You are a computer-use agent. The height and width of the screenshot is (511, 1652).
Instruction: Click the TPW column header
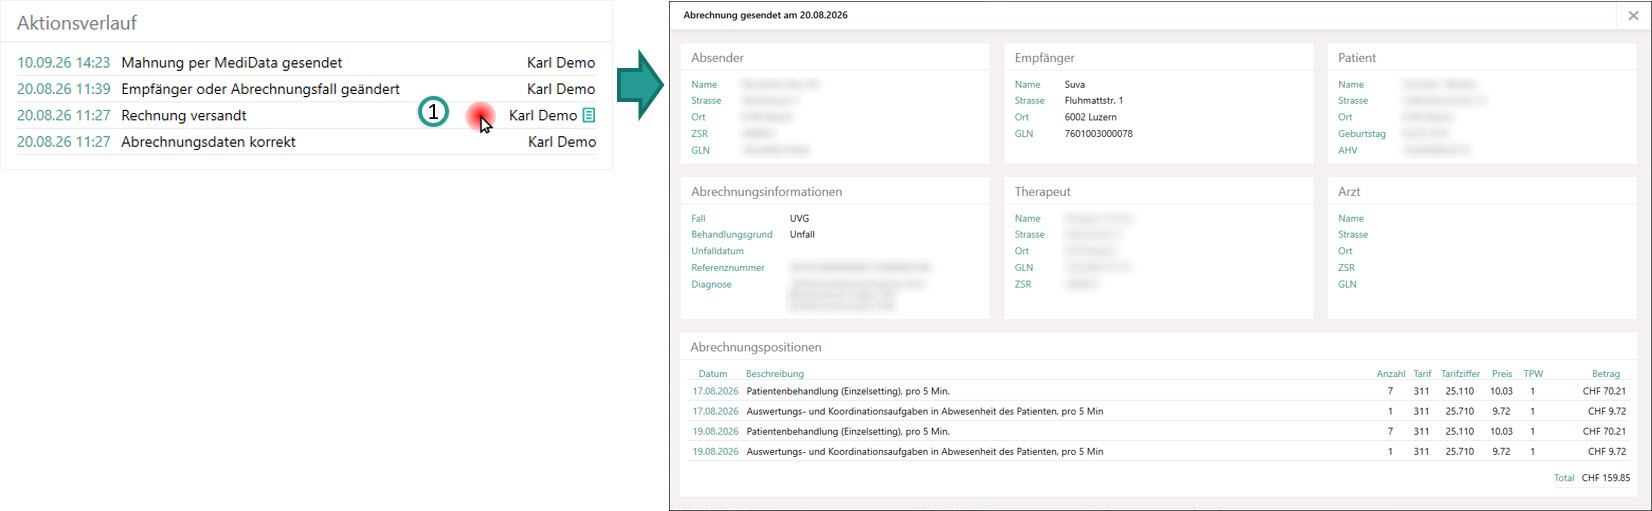[1533, 374]
